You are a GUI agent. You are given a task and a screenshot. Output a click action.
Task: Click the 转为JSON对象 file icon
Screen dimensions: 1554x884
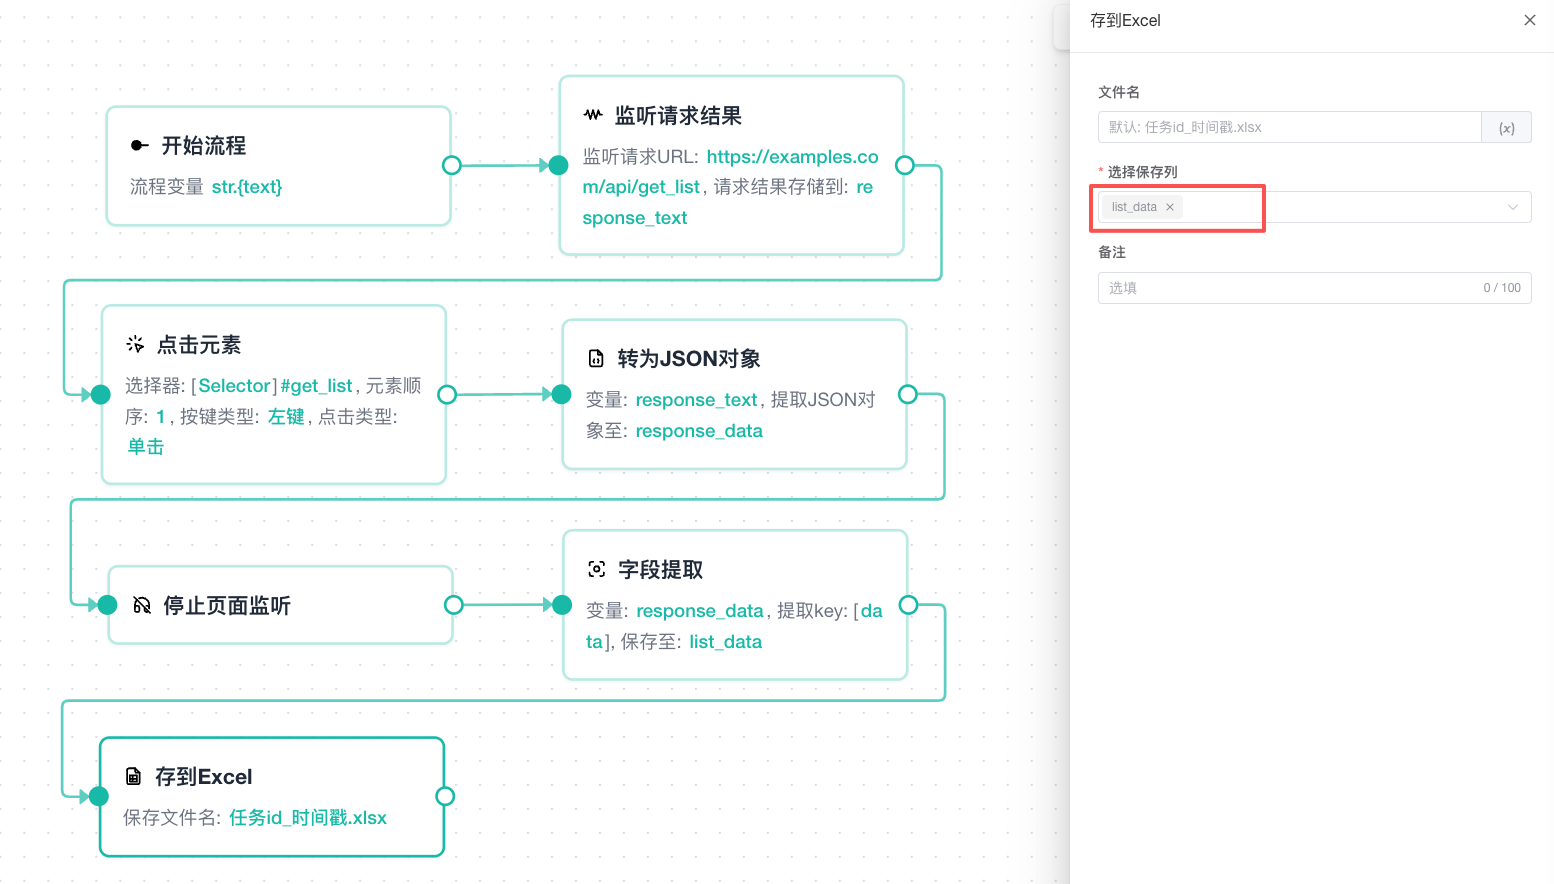(596, 358)
